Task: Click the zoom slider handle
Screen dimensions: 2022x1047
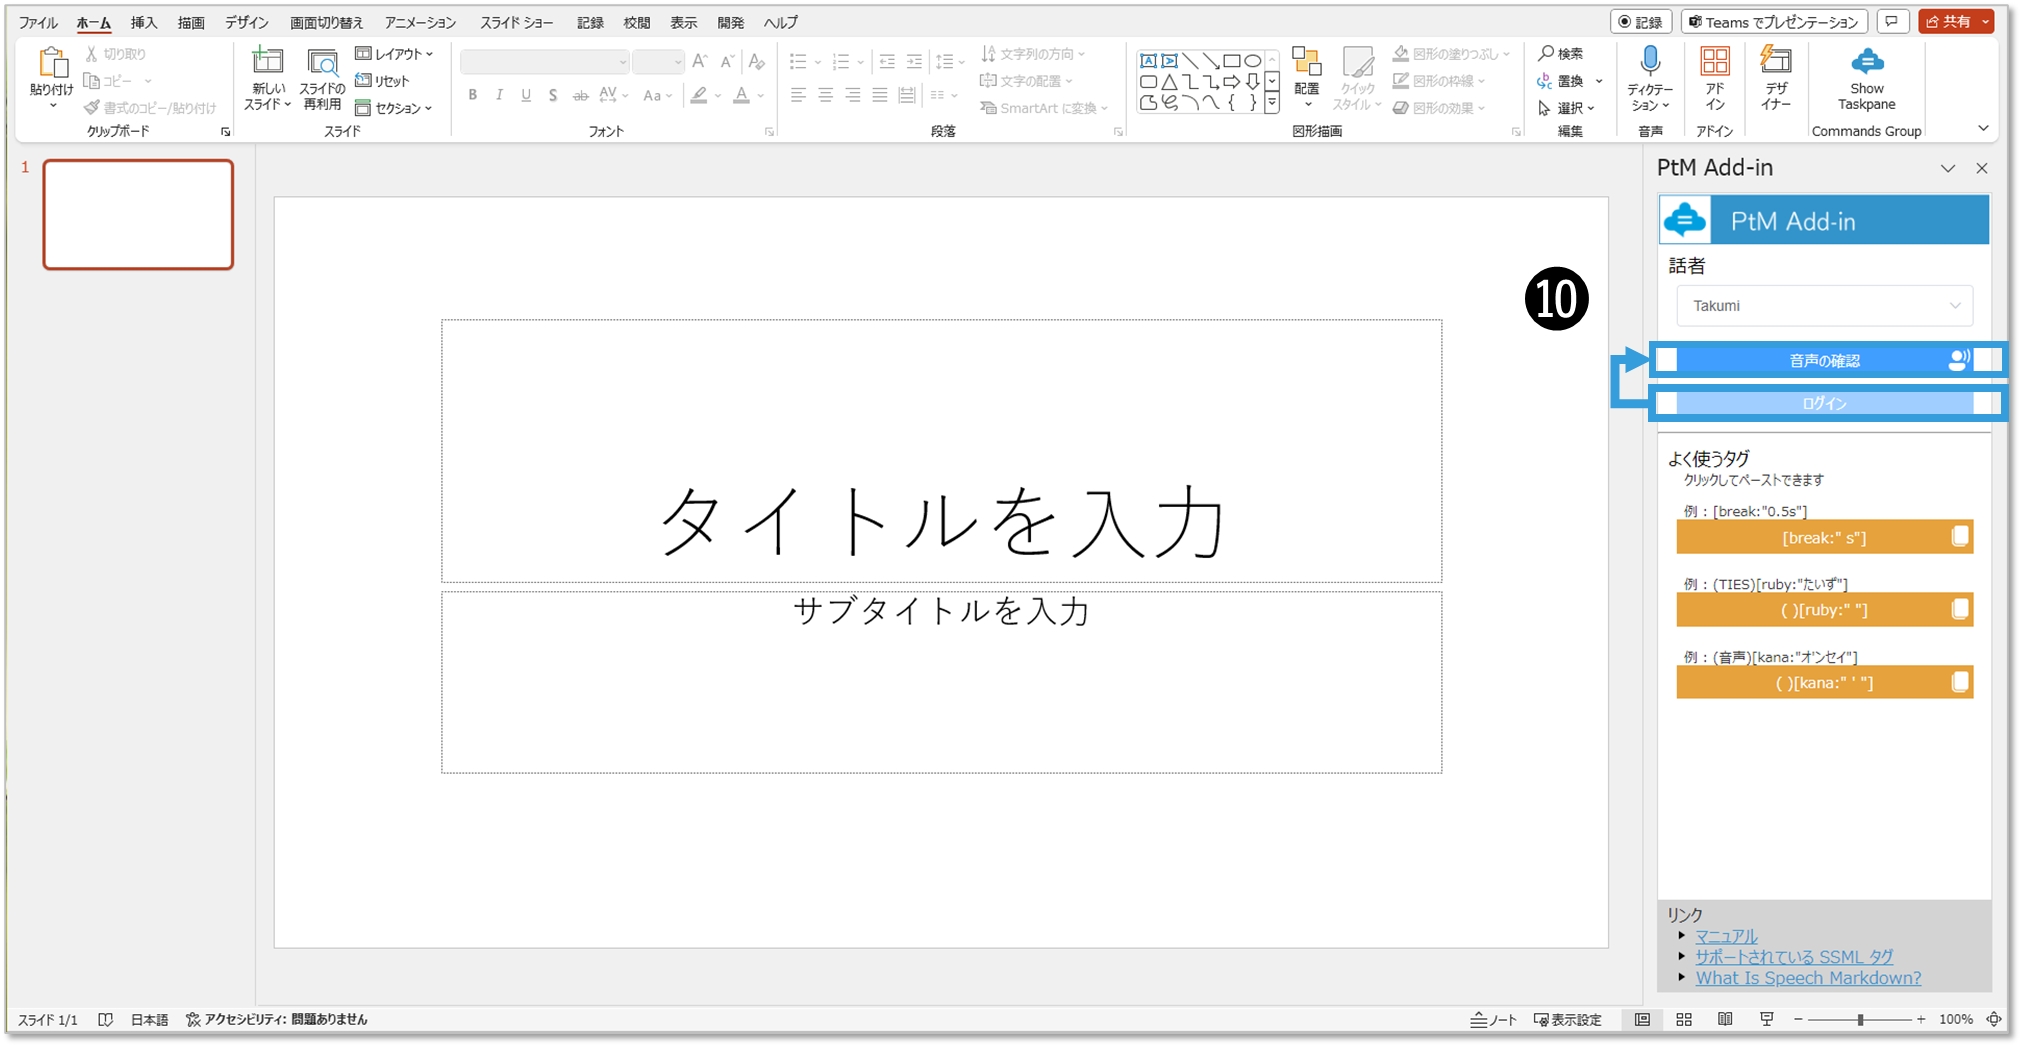Action: click(x=1860, y=1019)
